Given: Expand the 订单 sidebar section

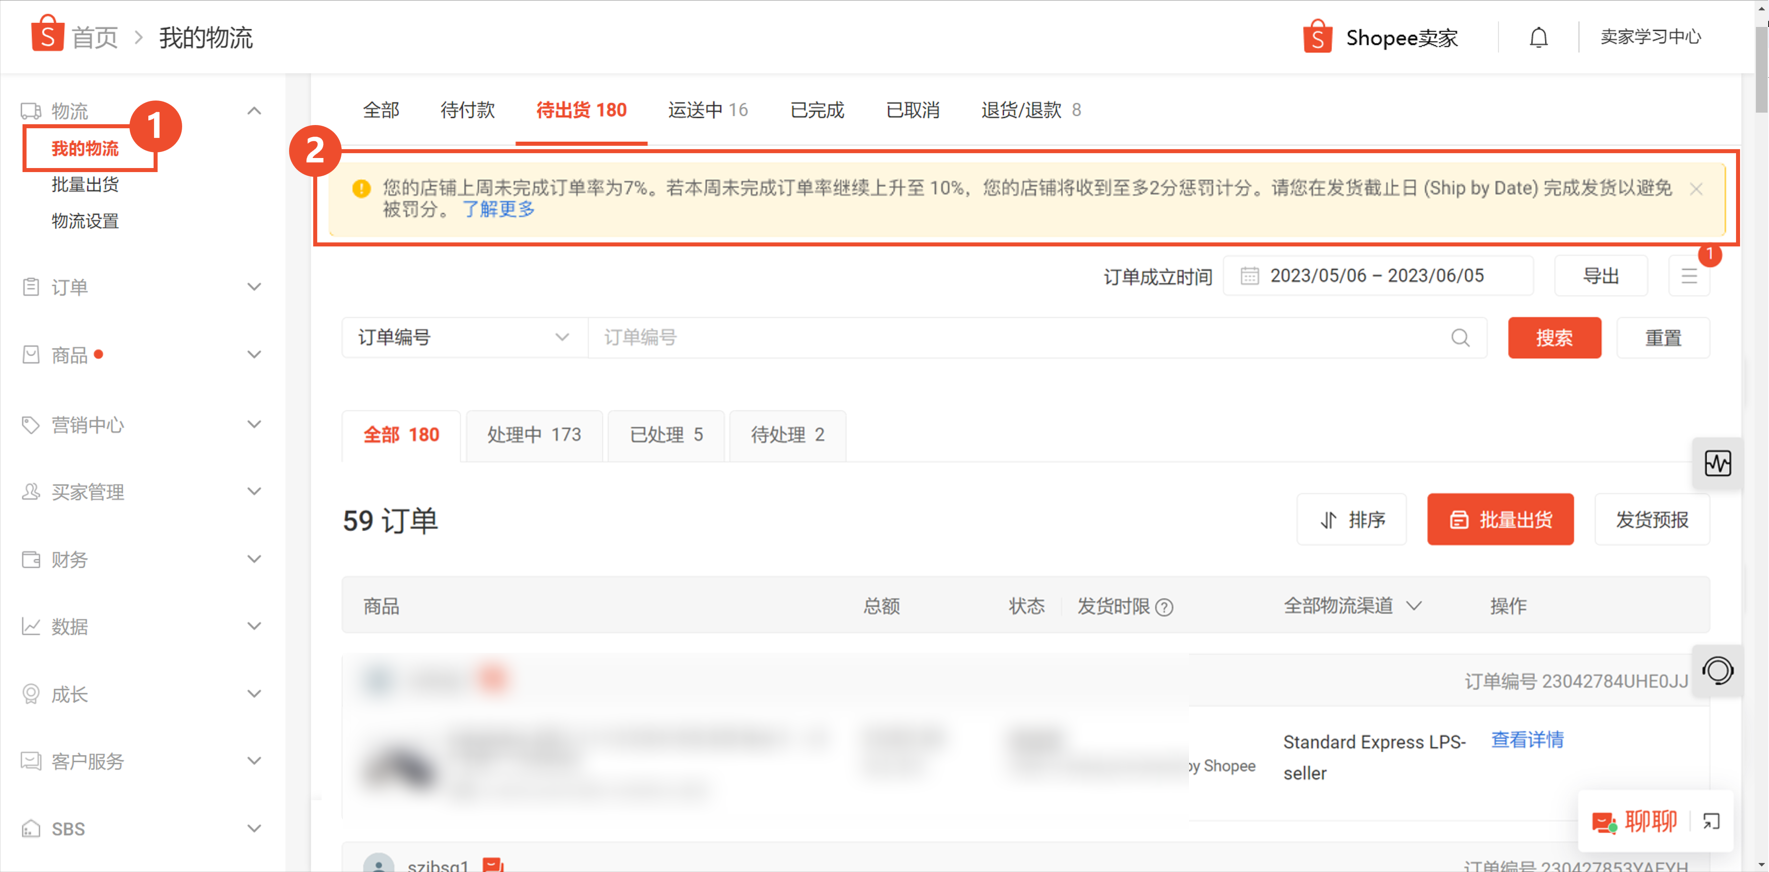Looking at the screenshot, I should pos(254,287).
